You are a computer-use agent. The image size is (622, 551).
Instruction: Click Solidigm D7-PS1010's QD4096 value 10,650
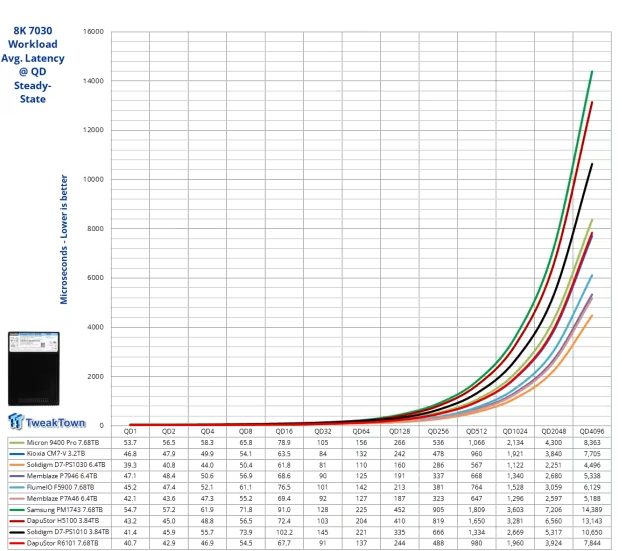(592, 532)
